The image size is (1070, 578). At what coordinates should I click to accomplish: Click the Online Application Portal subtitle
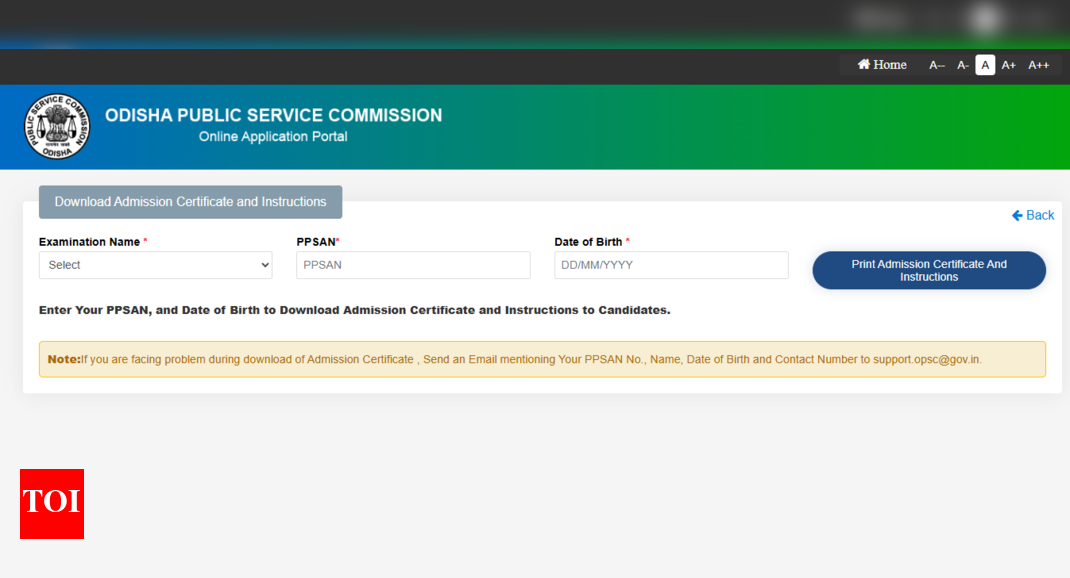point(273,137)
